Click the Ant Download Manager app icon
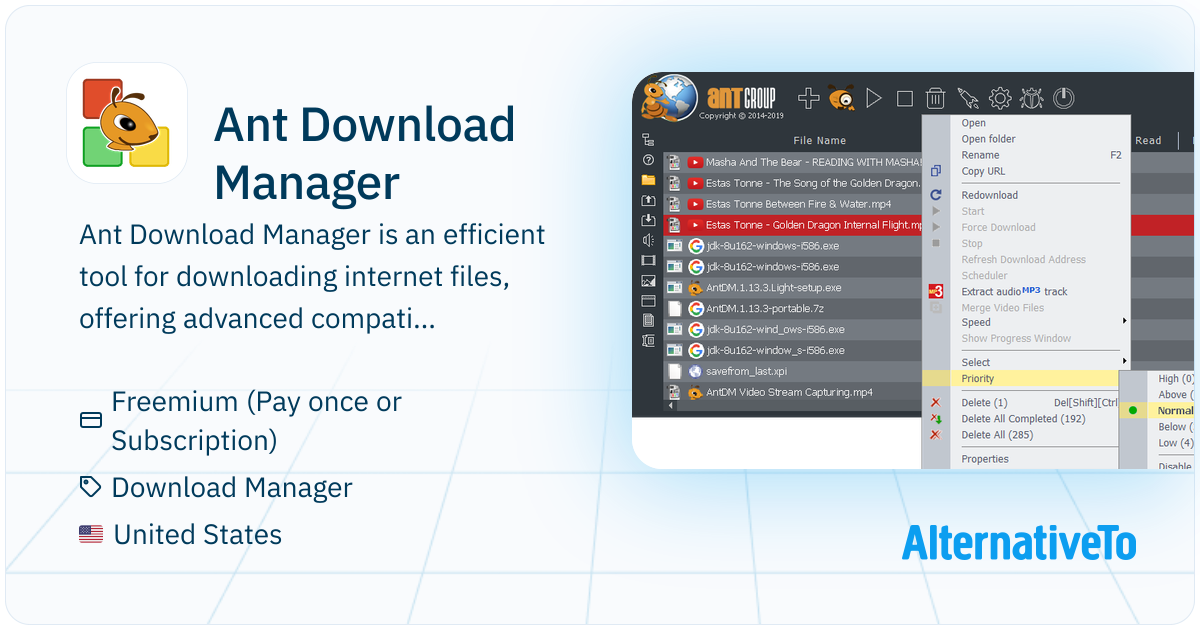The image size is (1200, 630). 127,122
